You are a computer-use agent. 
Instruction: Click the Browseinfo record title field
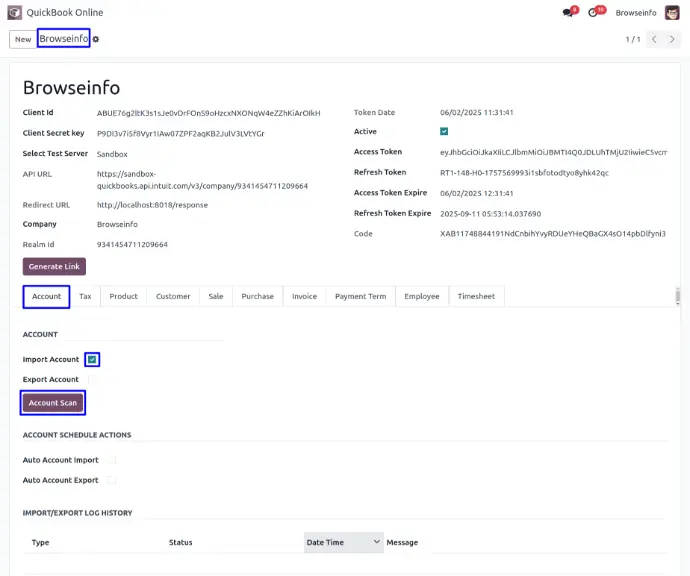click(x=71, y=88)
